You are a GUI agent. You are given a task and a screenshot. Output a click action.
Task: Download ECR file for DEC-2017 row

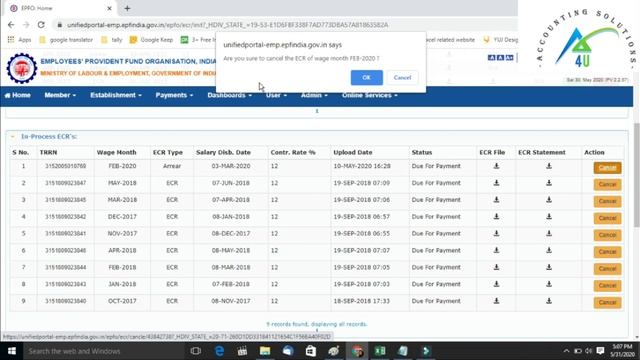(x=496, y=217)
